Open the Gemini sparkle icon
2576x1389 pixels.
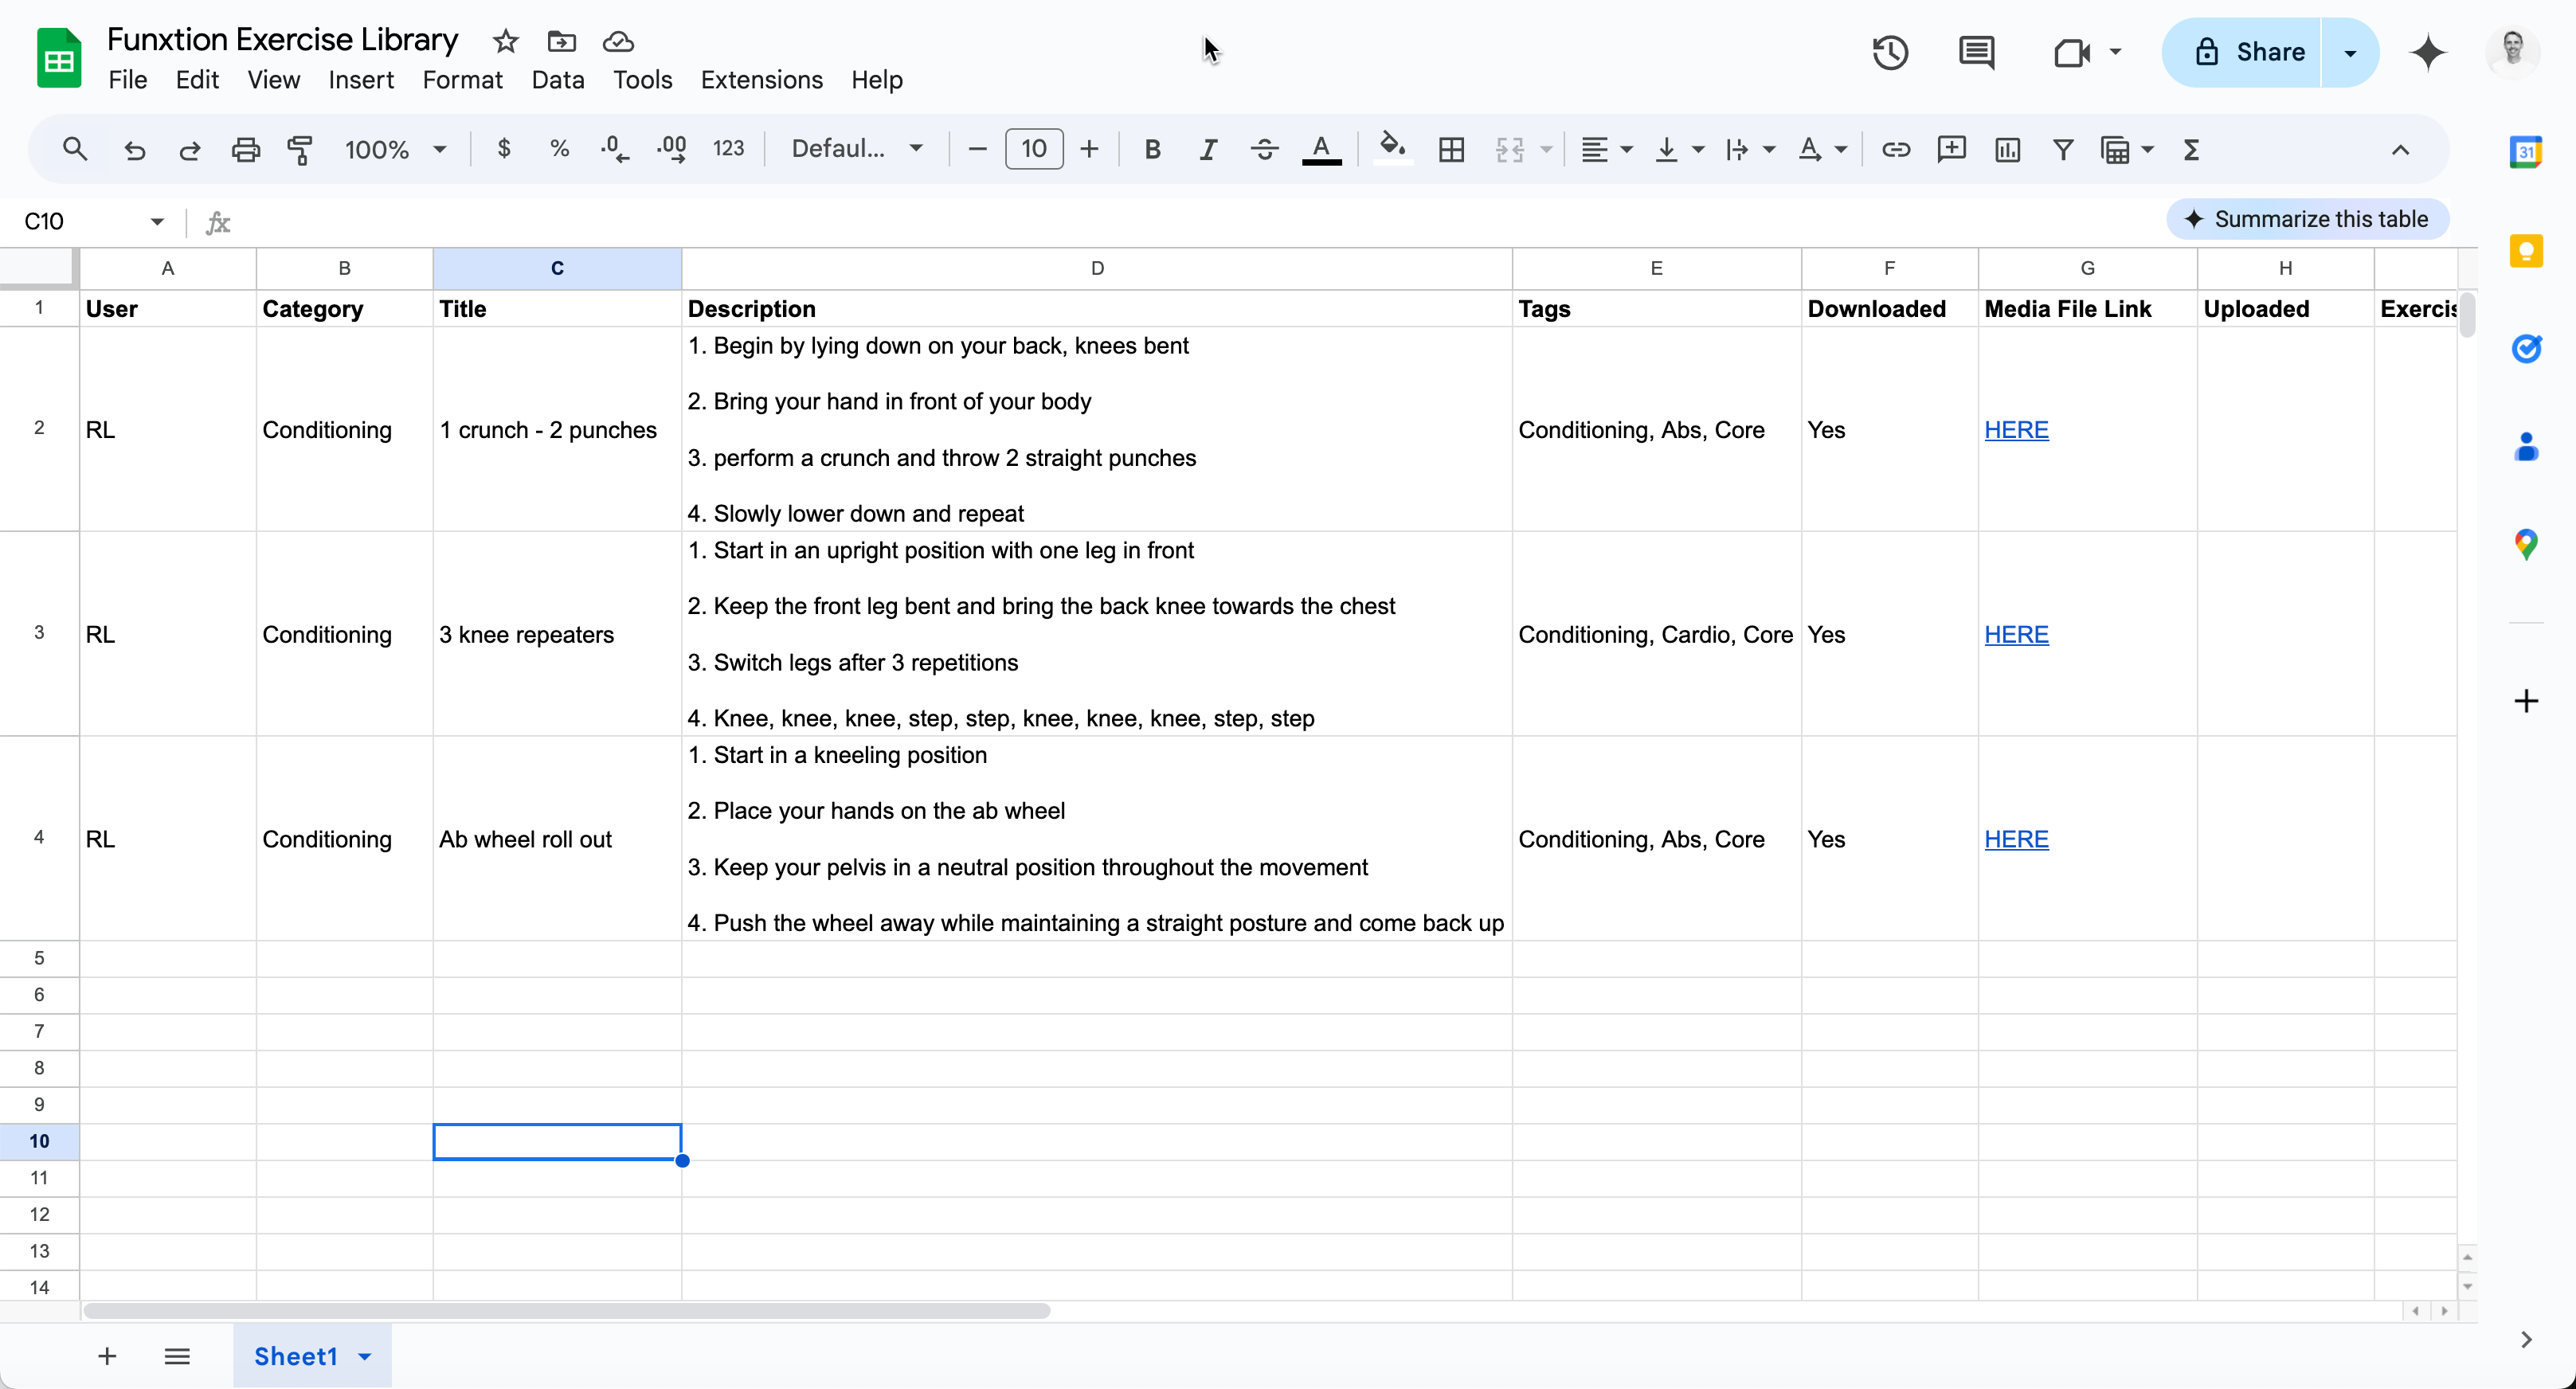(x=2428, y=52)
